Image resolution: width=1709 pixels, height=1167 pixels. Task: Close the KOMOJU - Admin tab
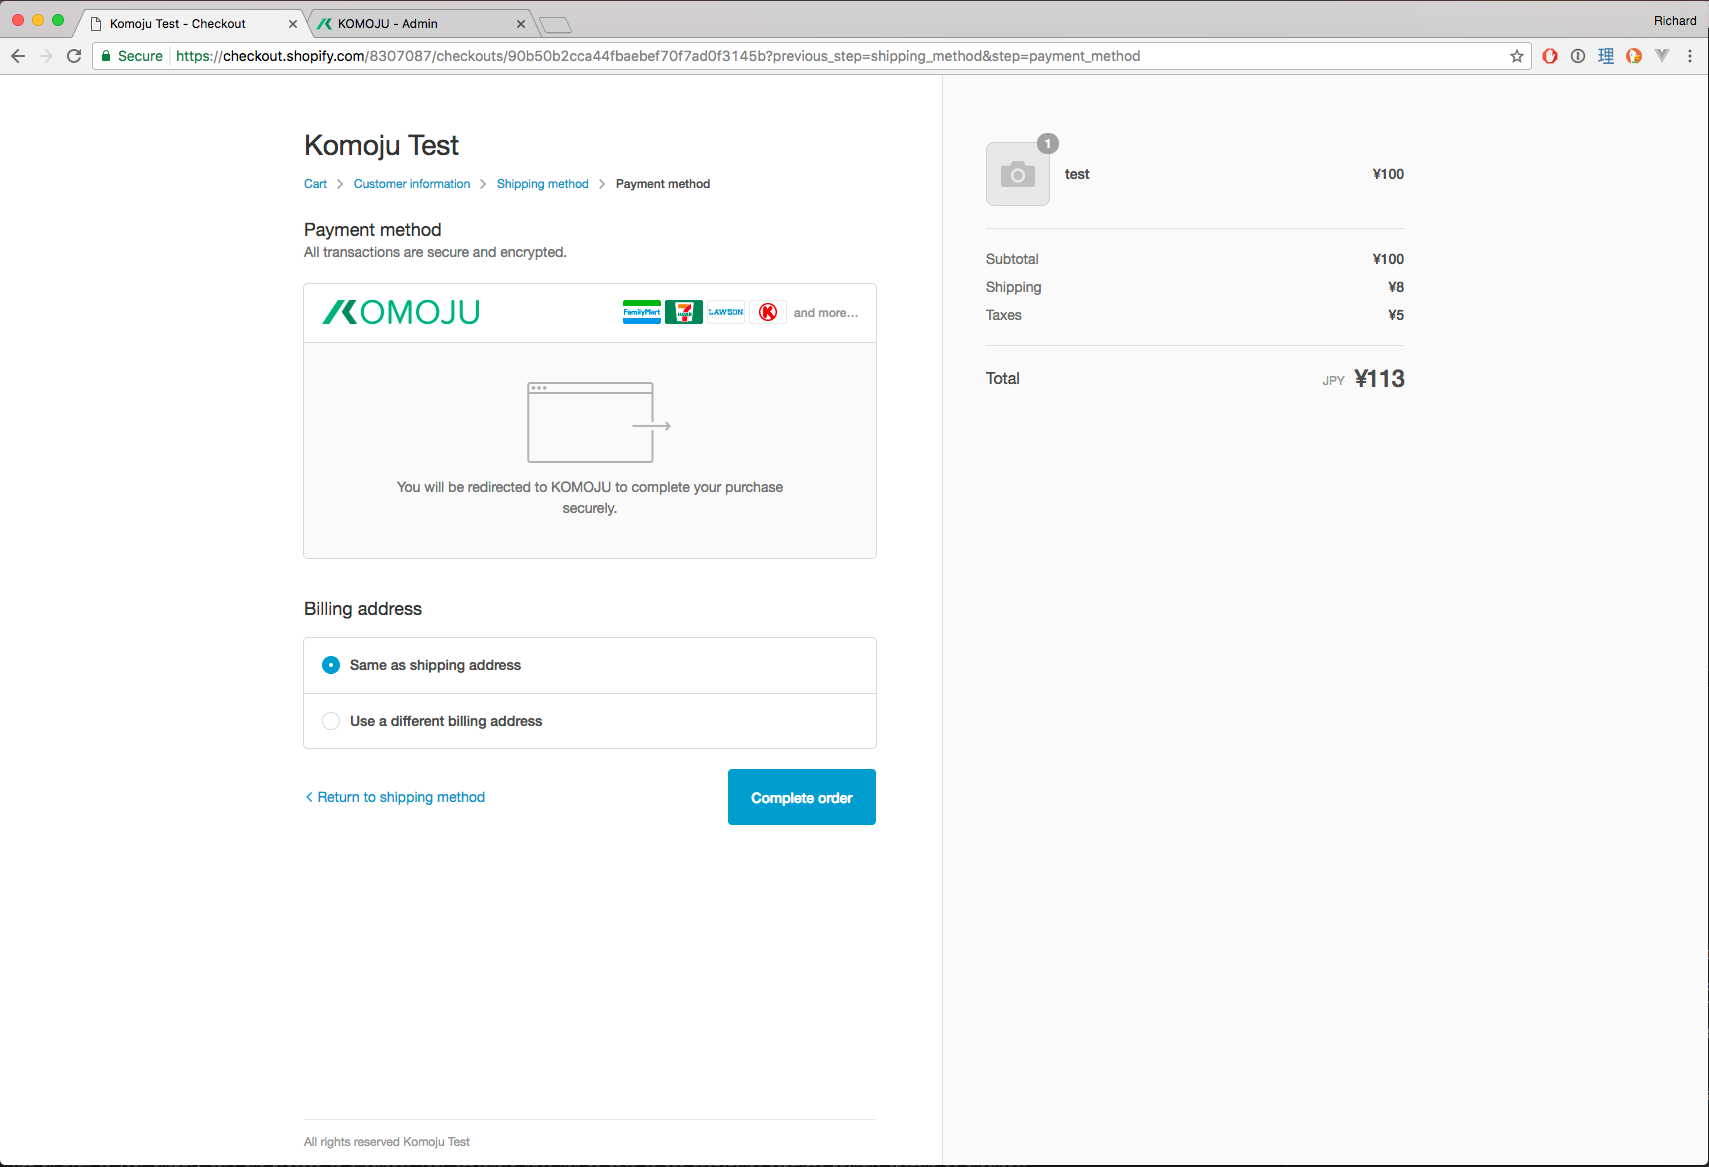pyautogui.click(x=521, y=24)
